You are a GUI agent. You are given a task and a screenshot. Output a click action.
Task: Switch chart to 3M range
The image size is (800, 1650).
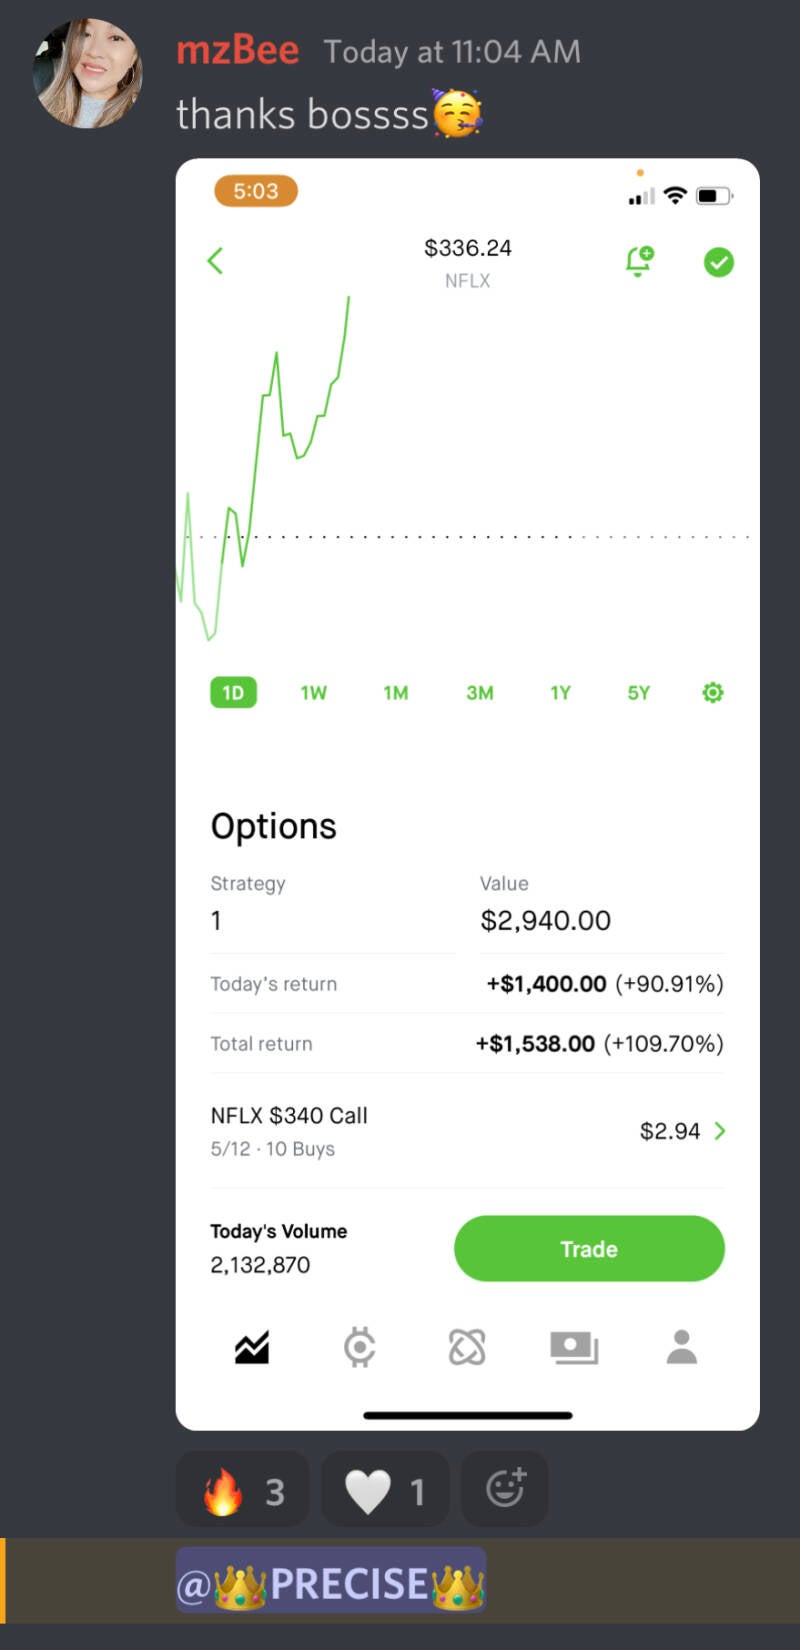tap(480, 693)
